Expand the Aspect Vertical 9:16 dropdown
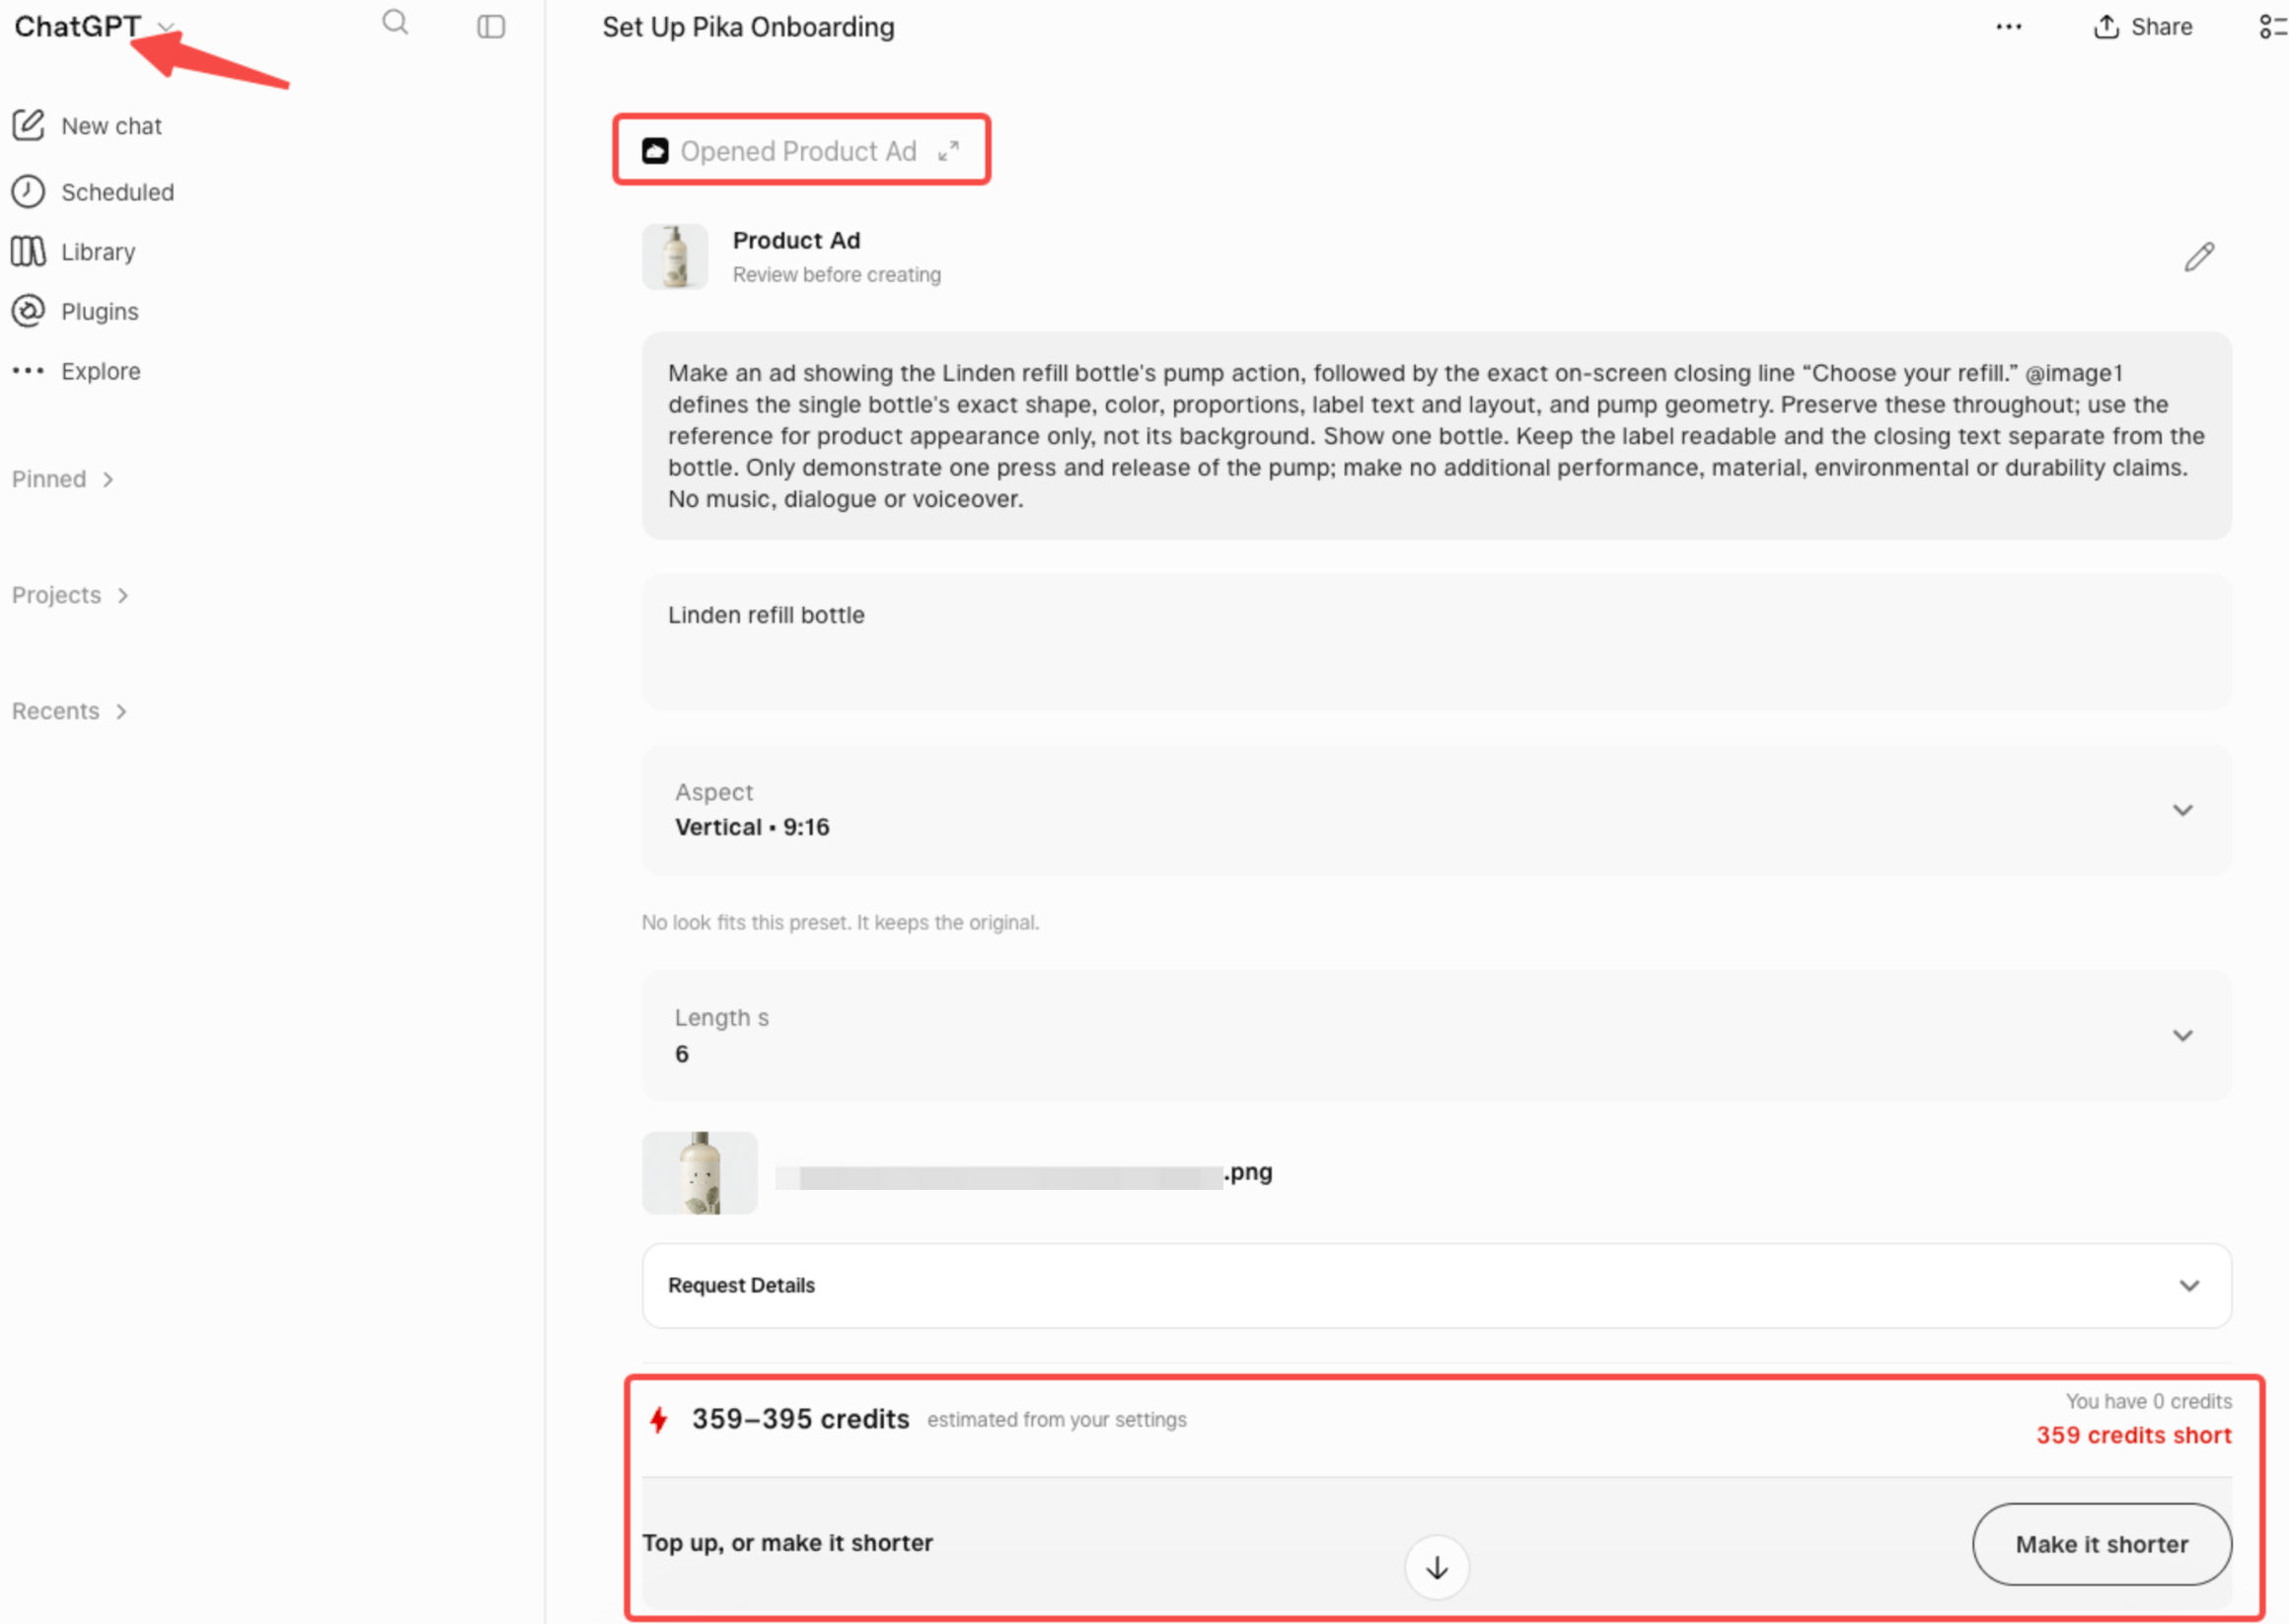This screenshot has height=1624, width=2289. tap(1436, 809)
